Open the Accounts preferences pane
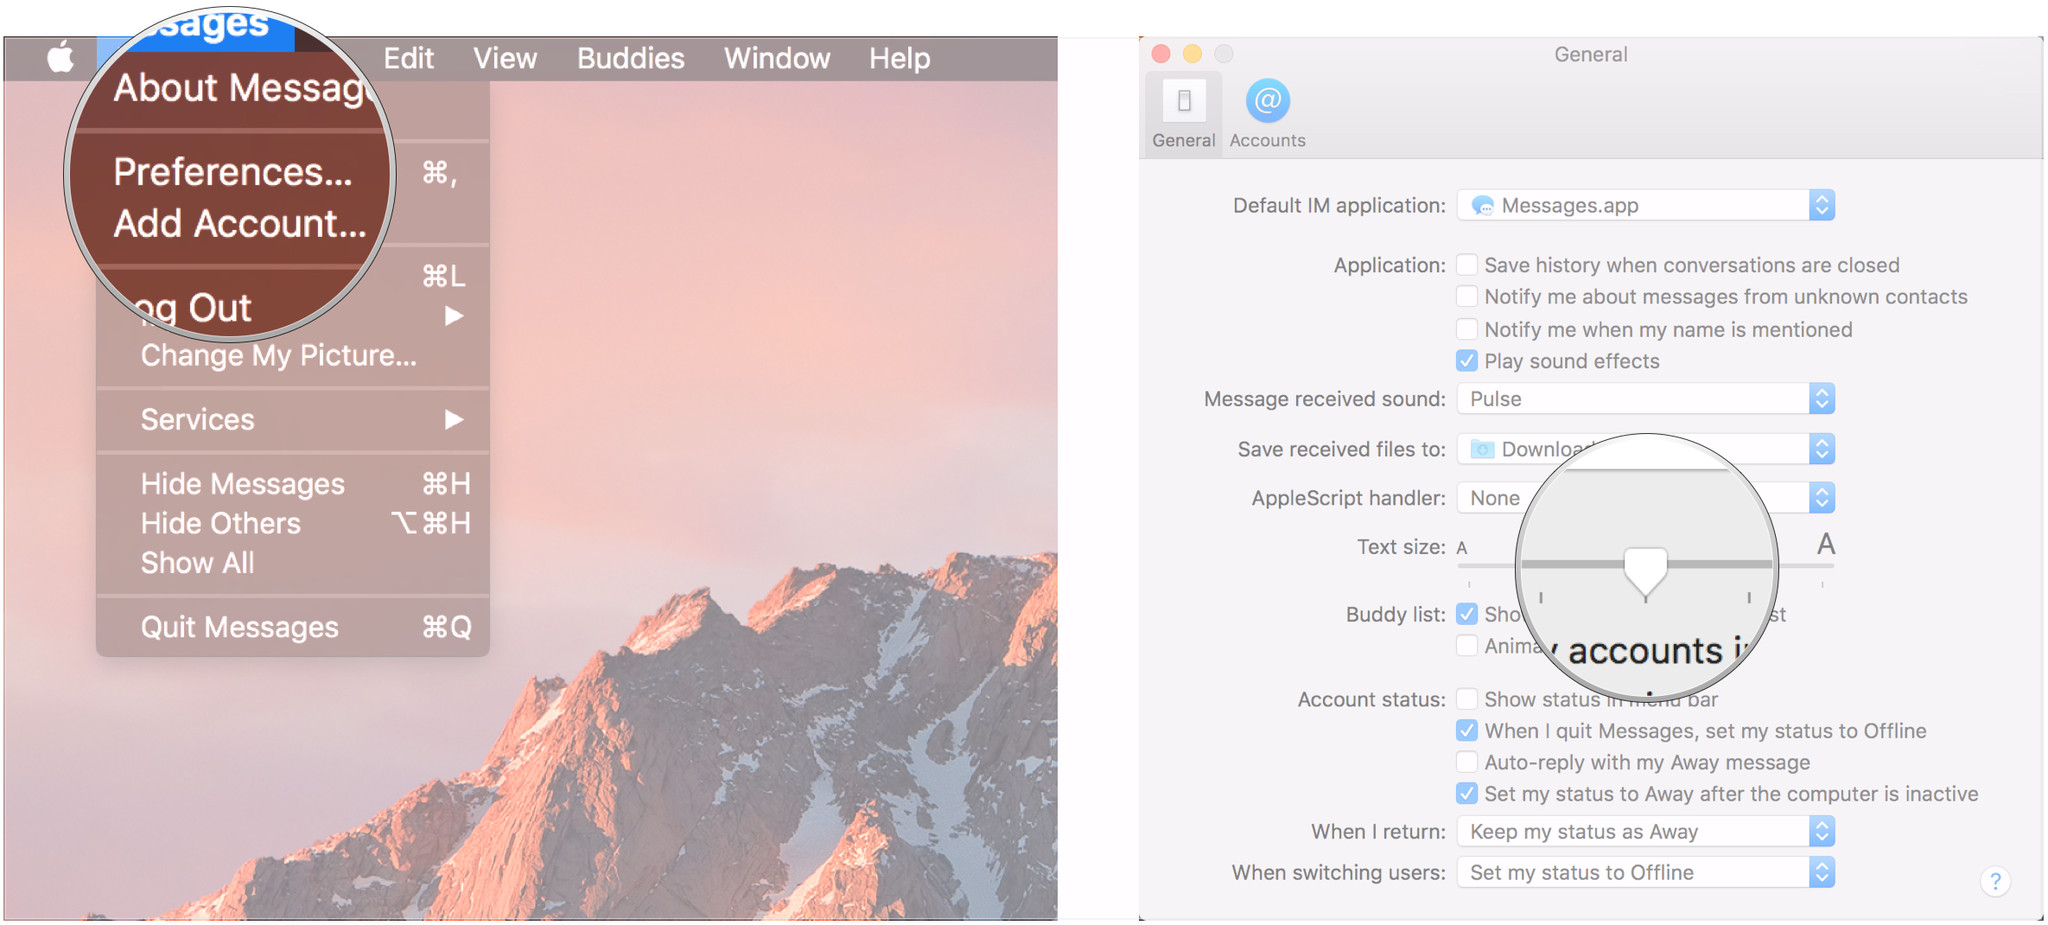2048x925 pixels. 1267,114
